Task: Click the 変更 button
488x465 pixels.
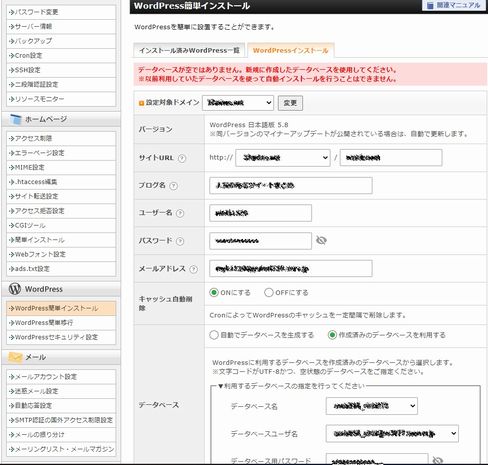Action: coord(290,103)
